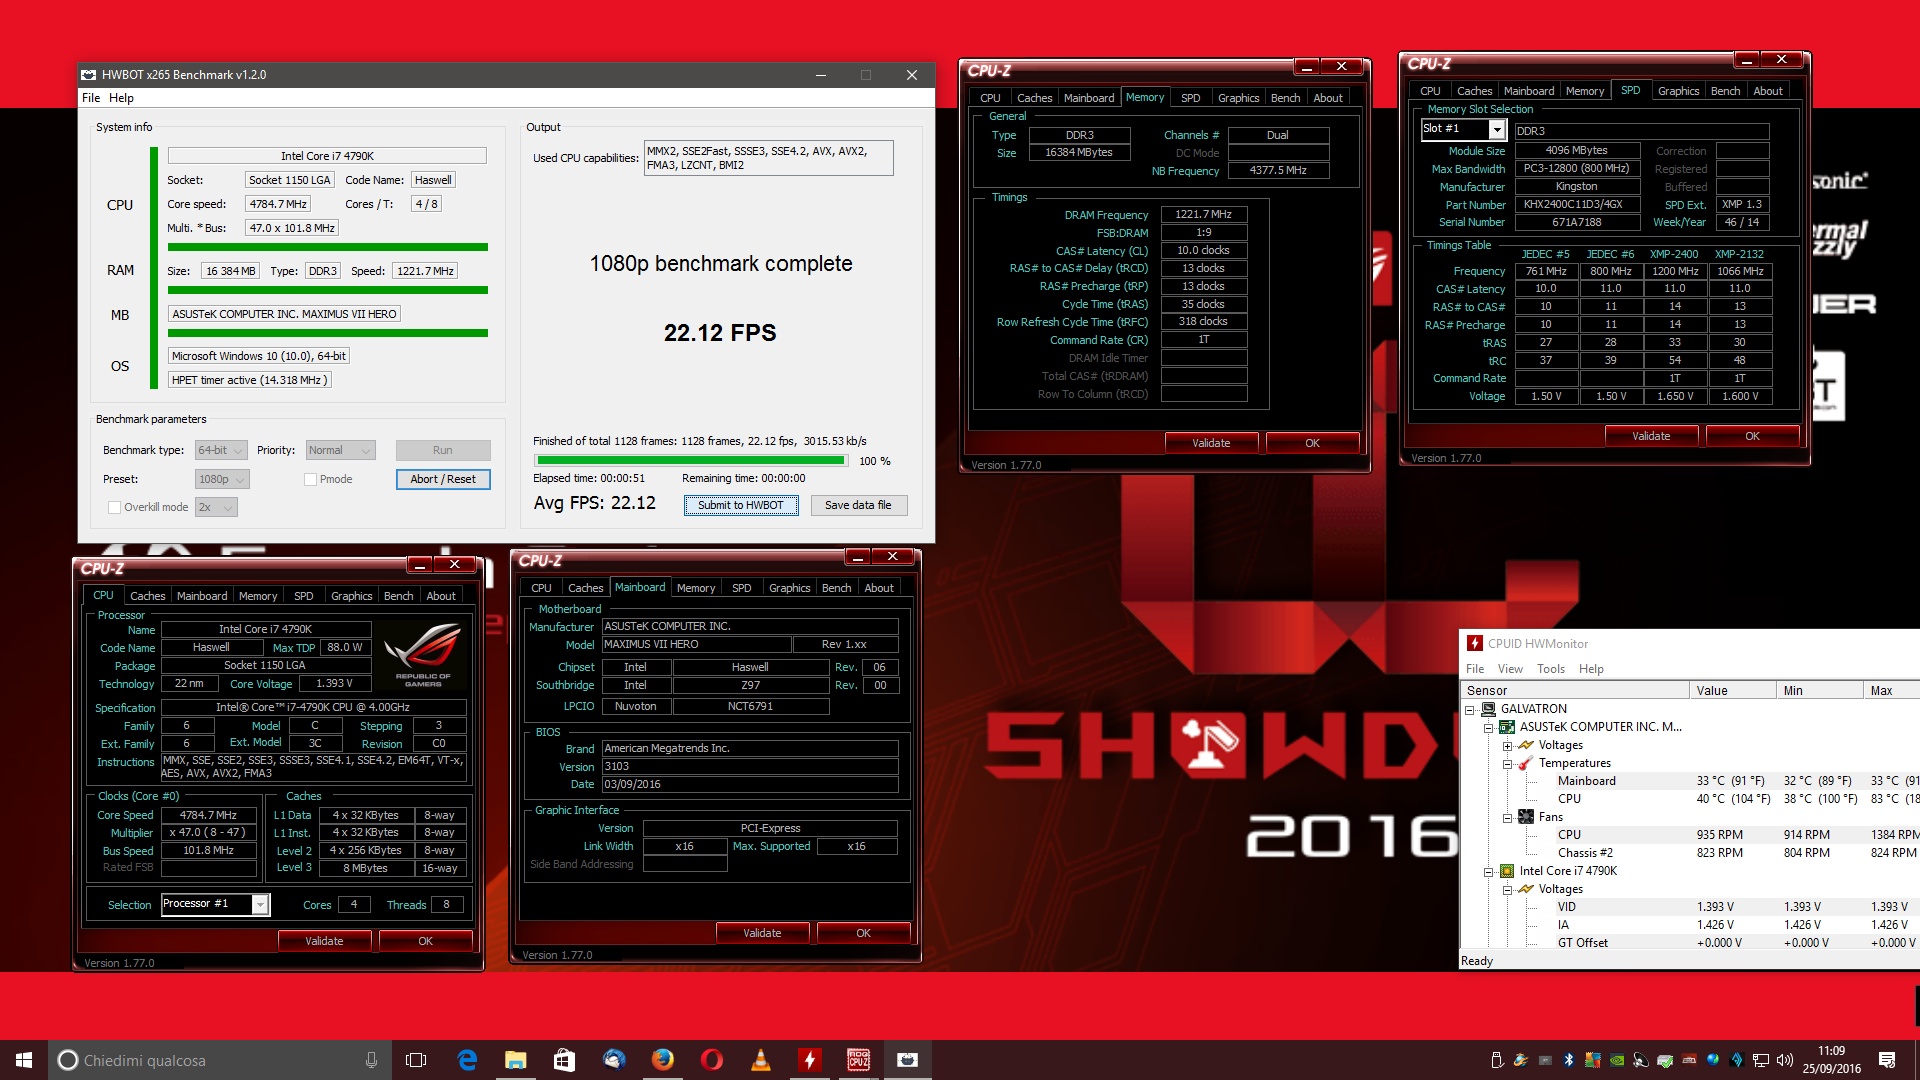Open the volume control tray icon

point(1785,1060)
